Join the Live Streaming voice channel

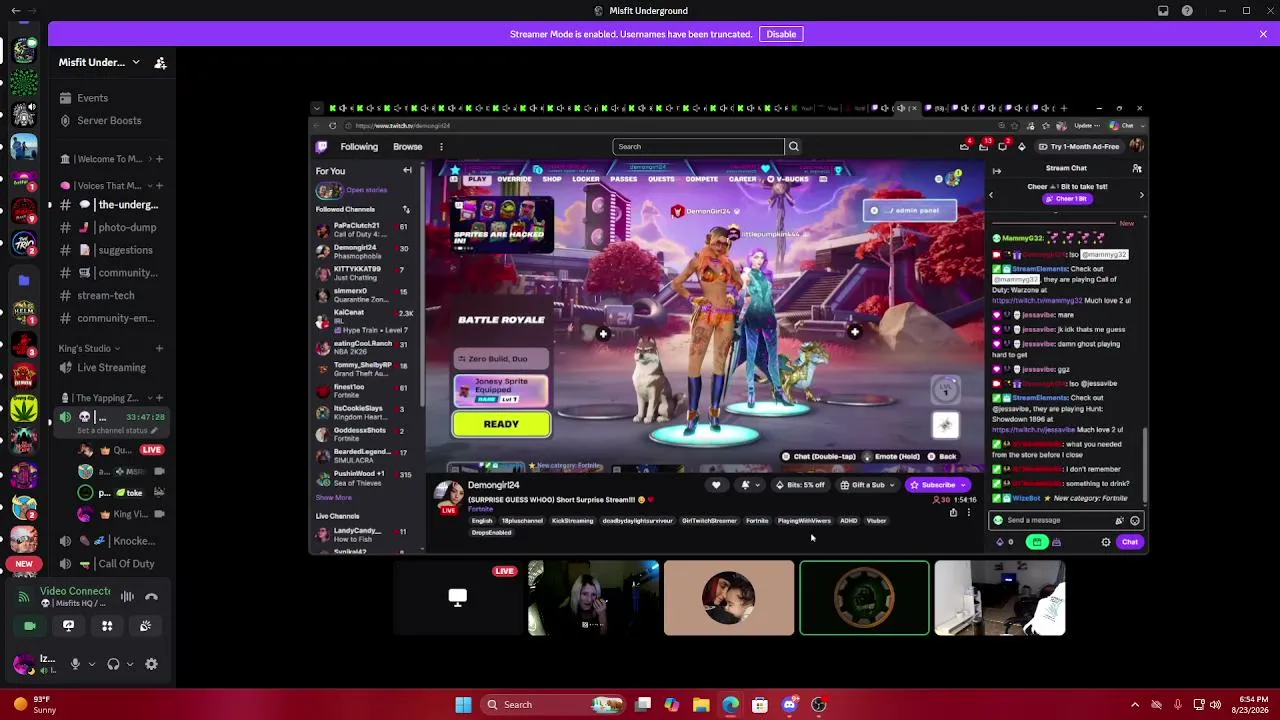[x=112, y=368]
